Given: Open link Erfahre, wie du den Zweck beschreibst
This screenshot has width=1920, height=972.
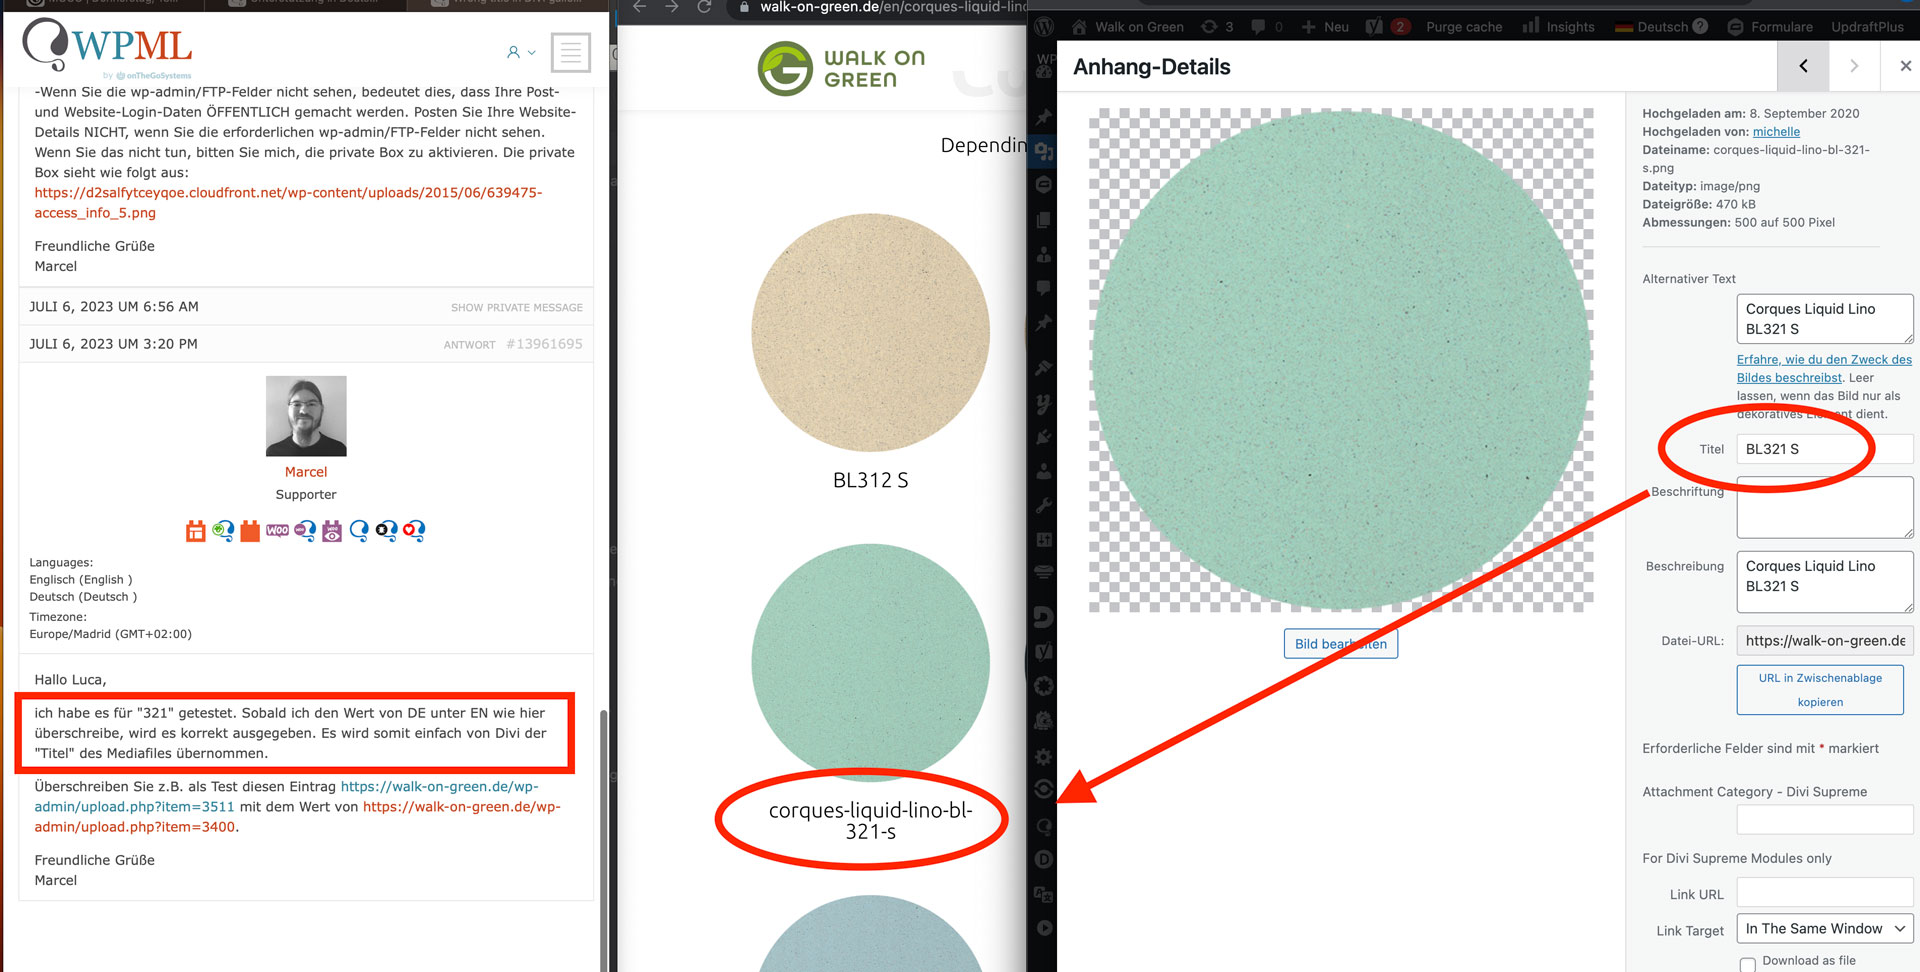Looking at the screenshot, I should (1824, 369).
